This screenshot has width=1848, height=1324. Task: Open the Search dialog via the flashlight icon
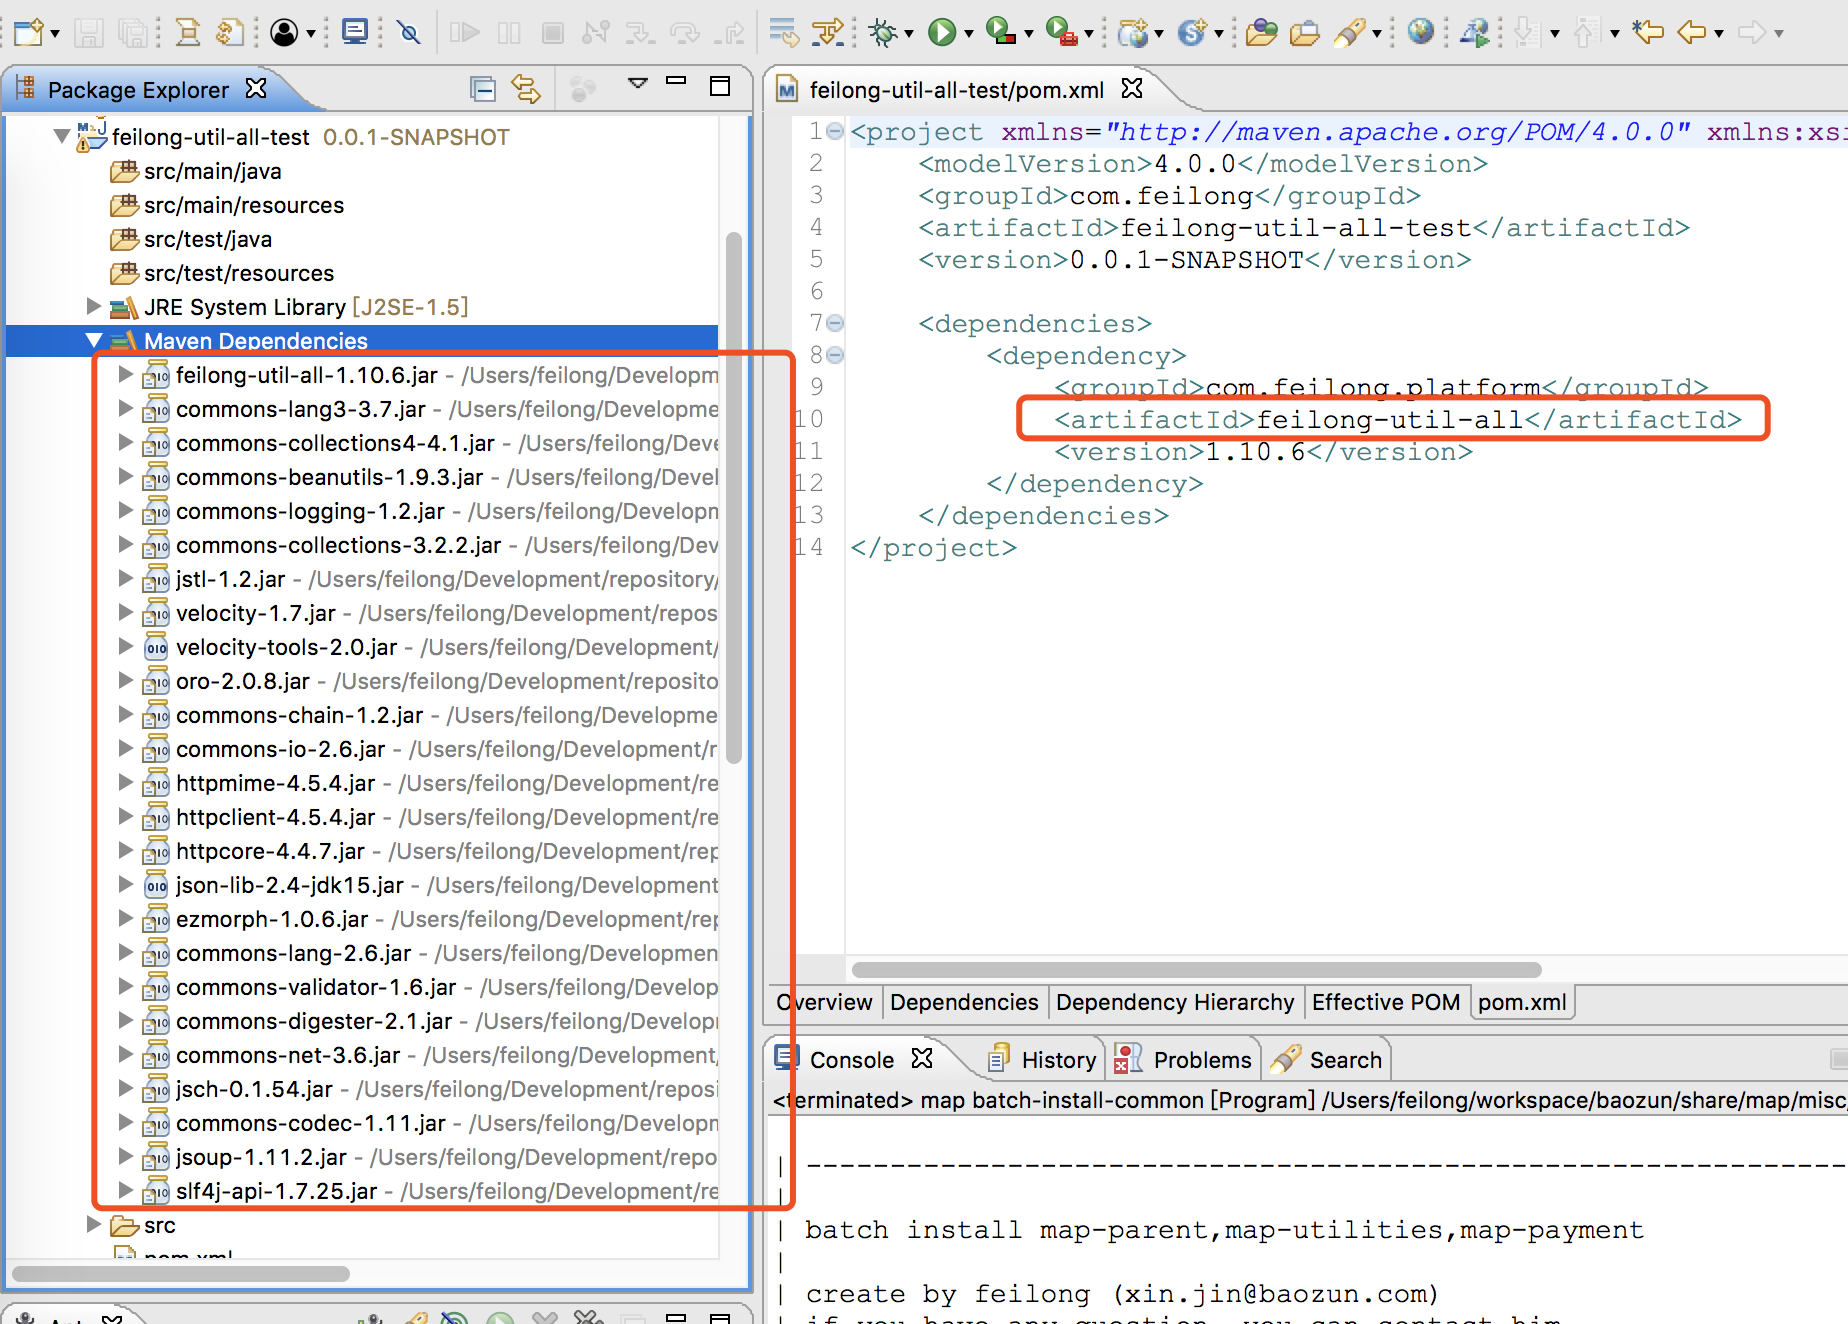coord(1349,33)
